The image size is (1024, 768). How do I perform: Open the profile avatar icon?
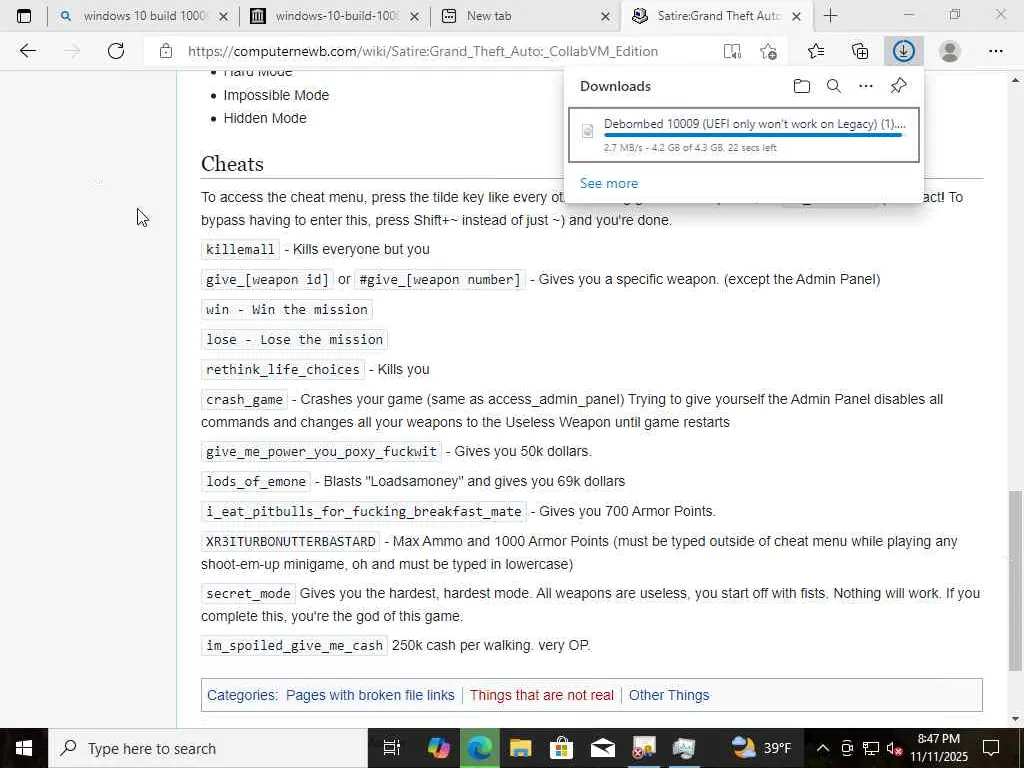[950, 51]
